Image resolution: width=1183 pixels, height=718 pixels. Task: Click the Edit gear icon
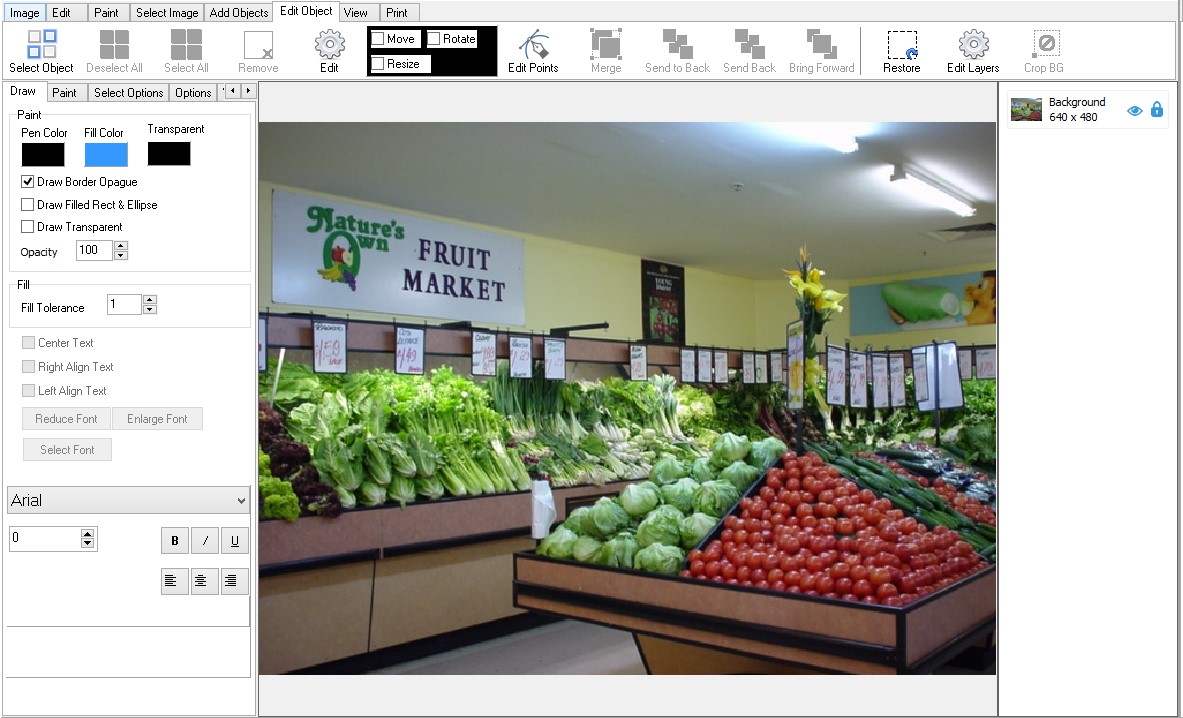point(329,45)
